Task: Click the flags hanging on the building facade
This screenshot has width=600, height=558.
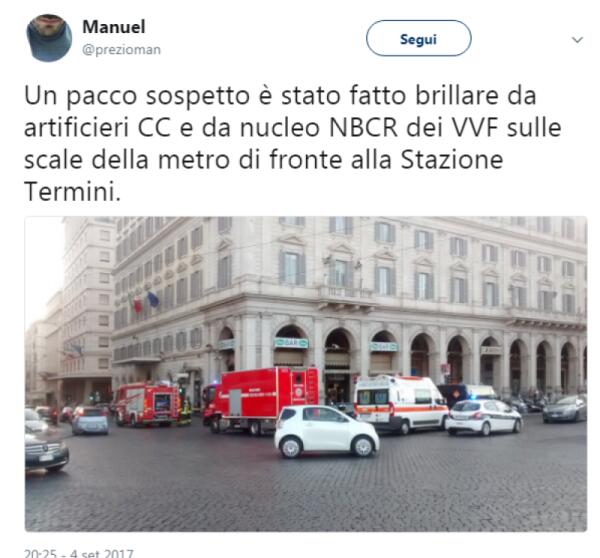Action: coord(143,301)
